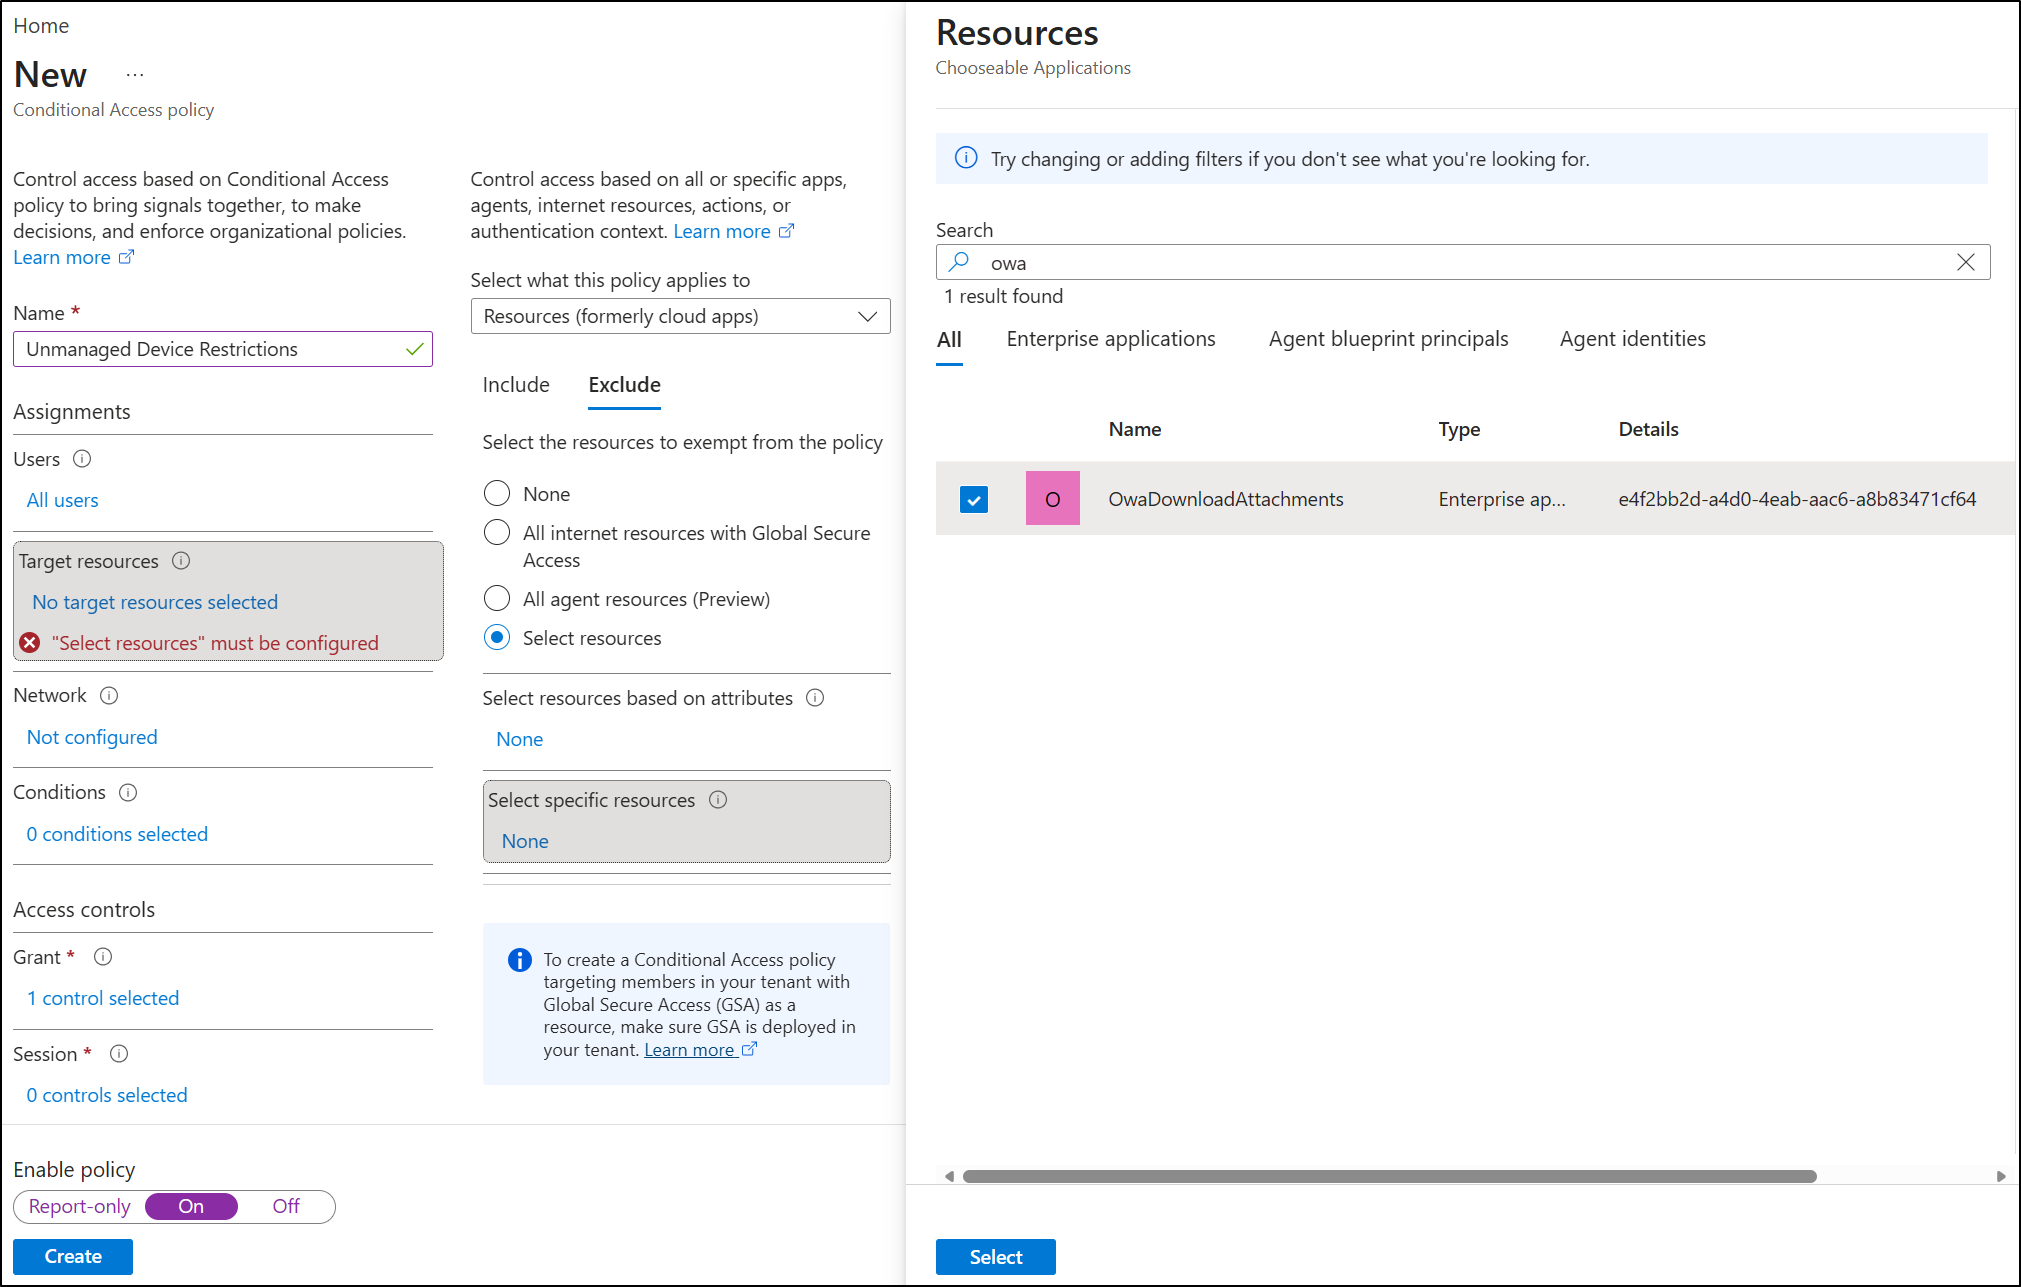Image resolution: width=2021 pixels, height=1287 pixels.
Task: Clear the search box with the X icon
Action: click(x=1965, y=262)
